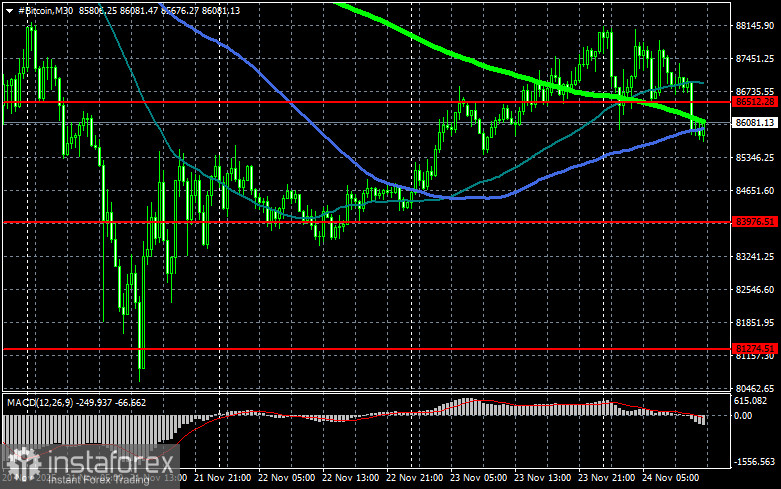Click the MACD scale value 0.00
781x489 pixels.
click(743, 416)
